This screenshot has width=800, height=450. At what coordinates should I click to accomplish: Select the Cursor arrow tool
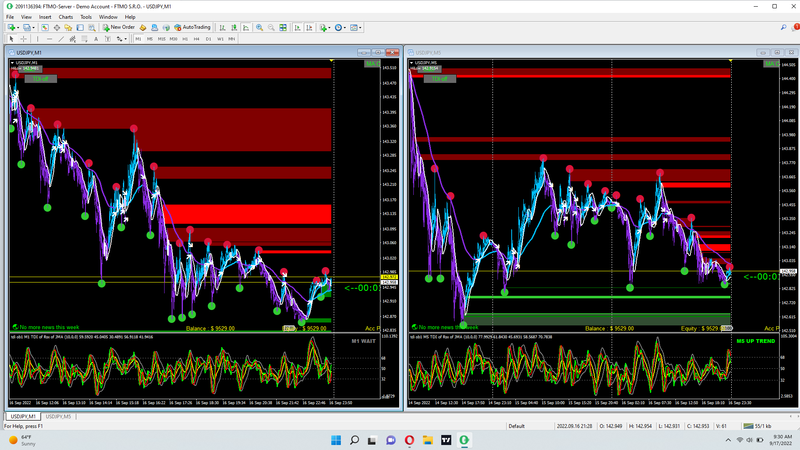pyautogui.click(x=11, y=39)
